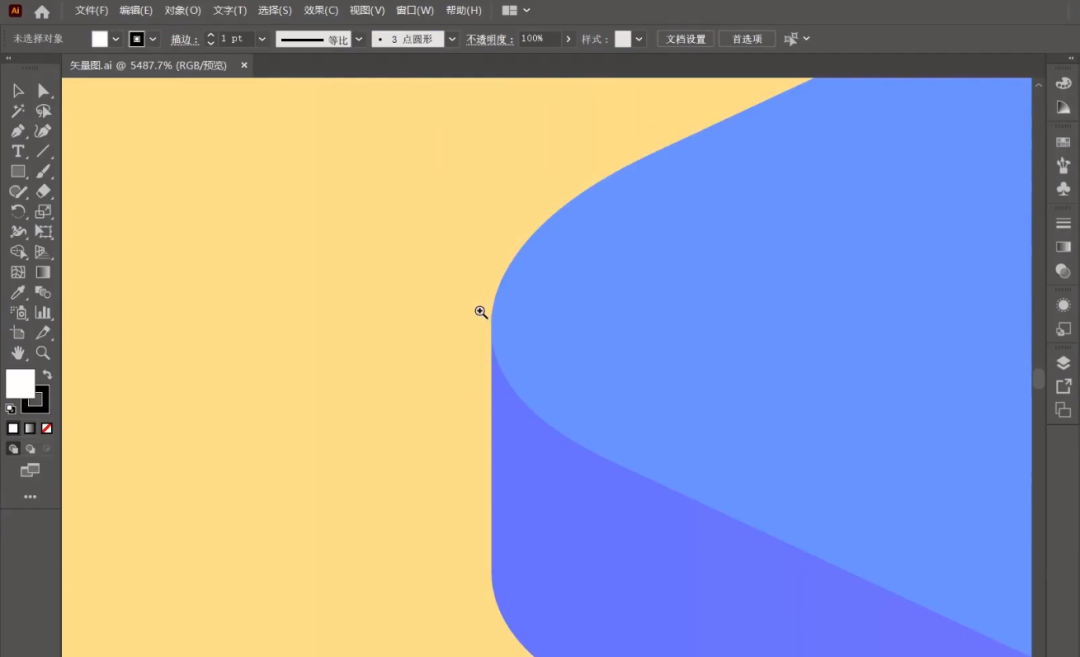Expand the 3 点圆形 brush dropdown
Image resolution: width=1080 pixels, height=657 pixels.
click(x=452, y=39)
